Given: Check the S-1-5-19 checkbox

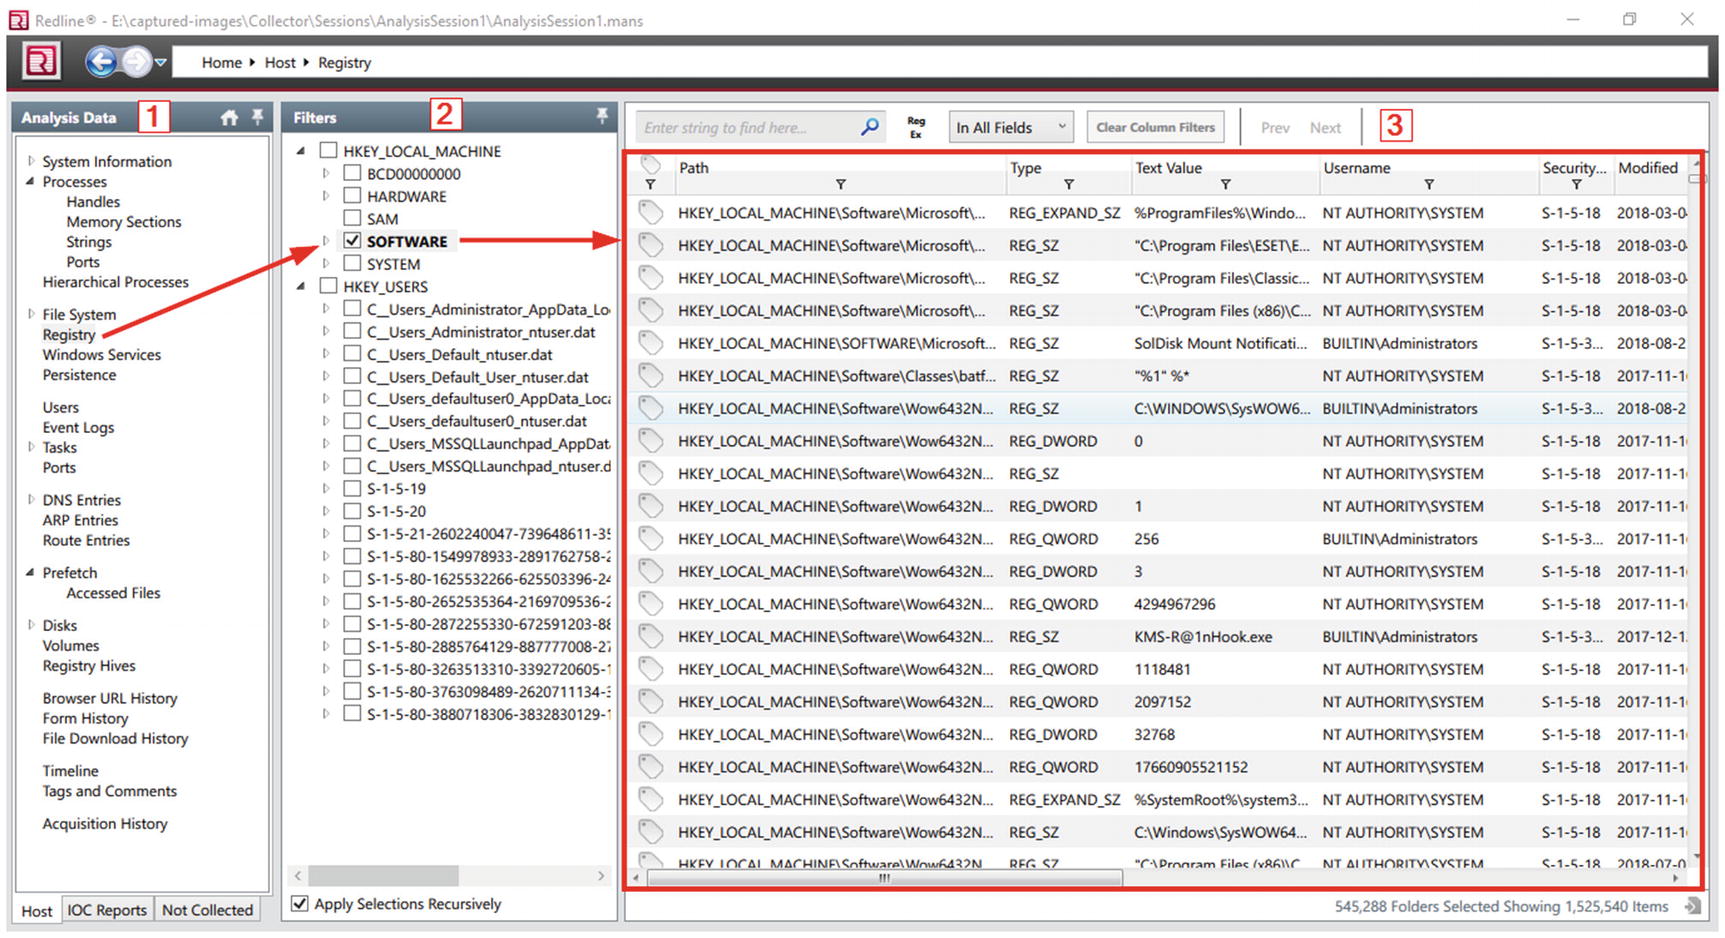Looking at the screenshot, I should [x=352, y=488].
